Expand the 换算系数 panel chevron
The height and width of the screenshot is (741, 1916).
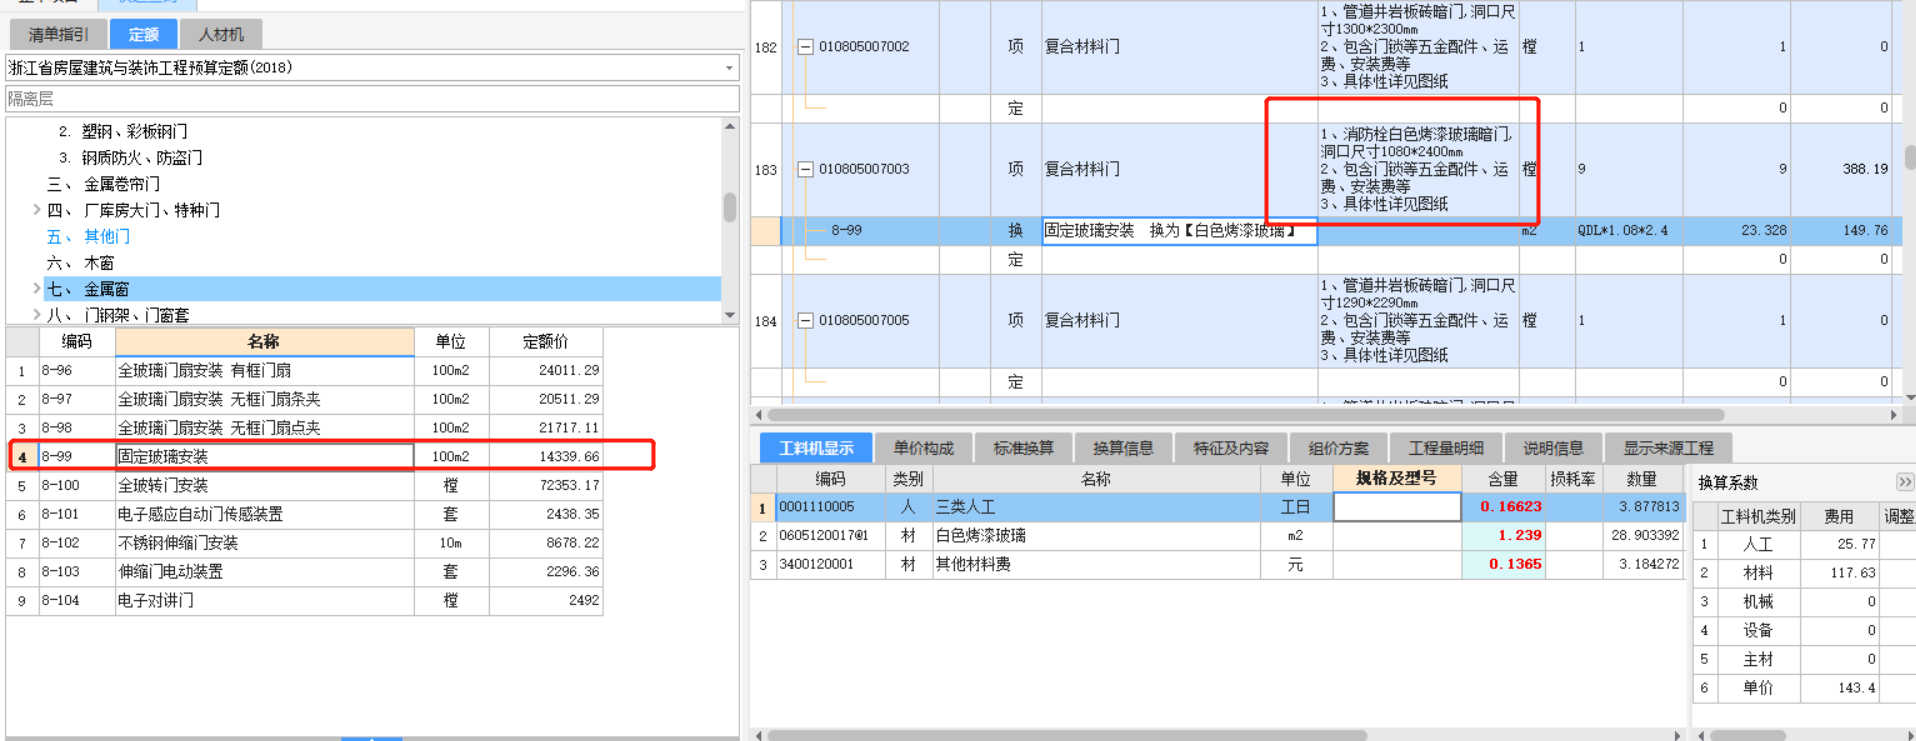pyautogui.click(x=1904, y=482)
